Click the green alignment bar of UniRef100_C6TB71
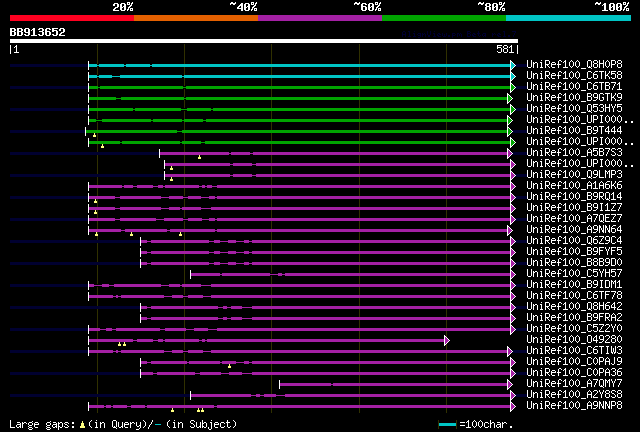This screenshot has width=640, height=432. [x=300, y=87]
